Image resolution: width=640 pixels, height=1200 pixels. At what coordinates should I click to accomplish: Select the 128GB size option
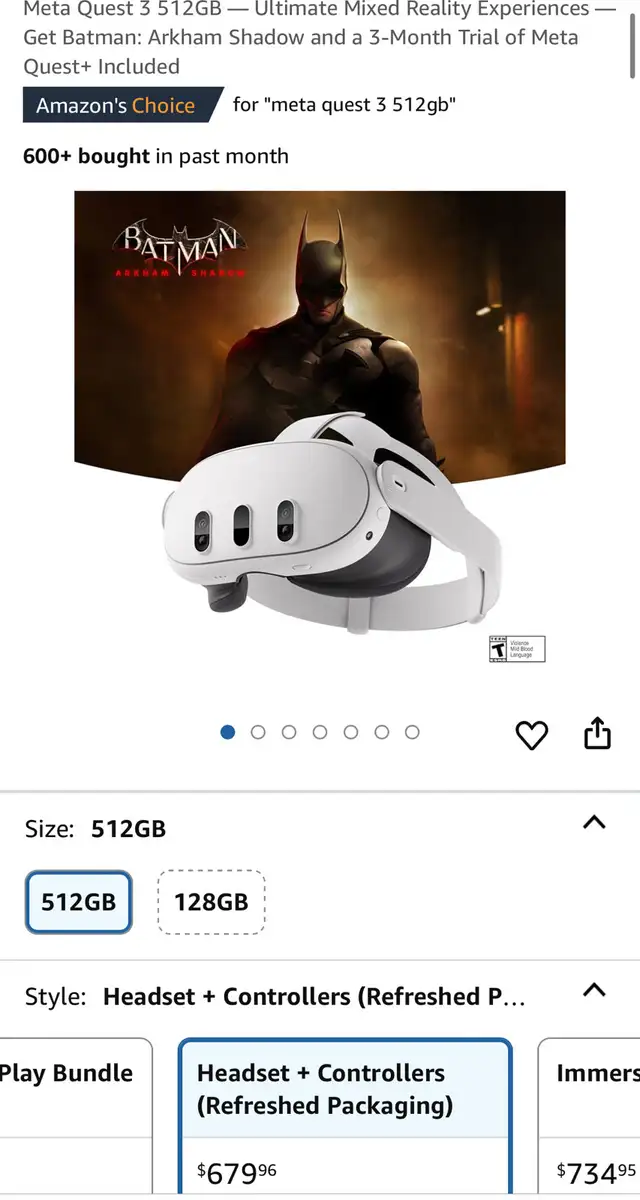[x=211, y=902]
